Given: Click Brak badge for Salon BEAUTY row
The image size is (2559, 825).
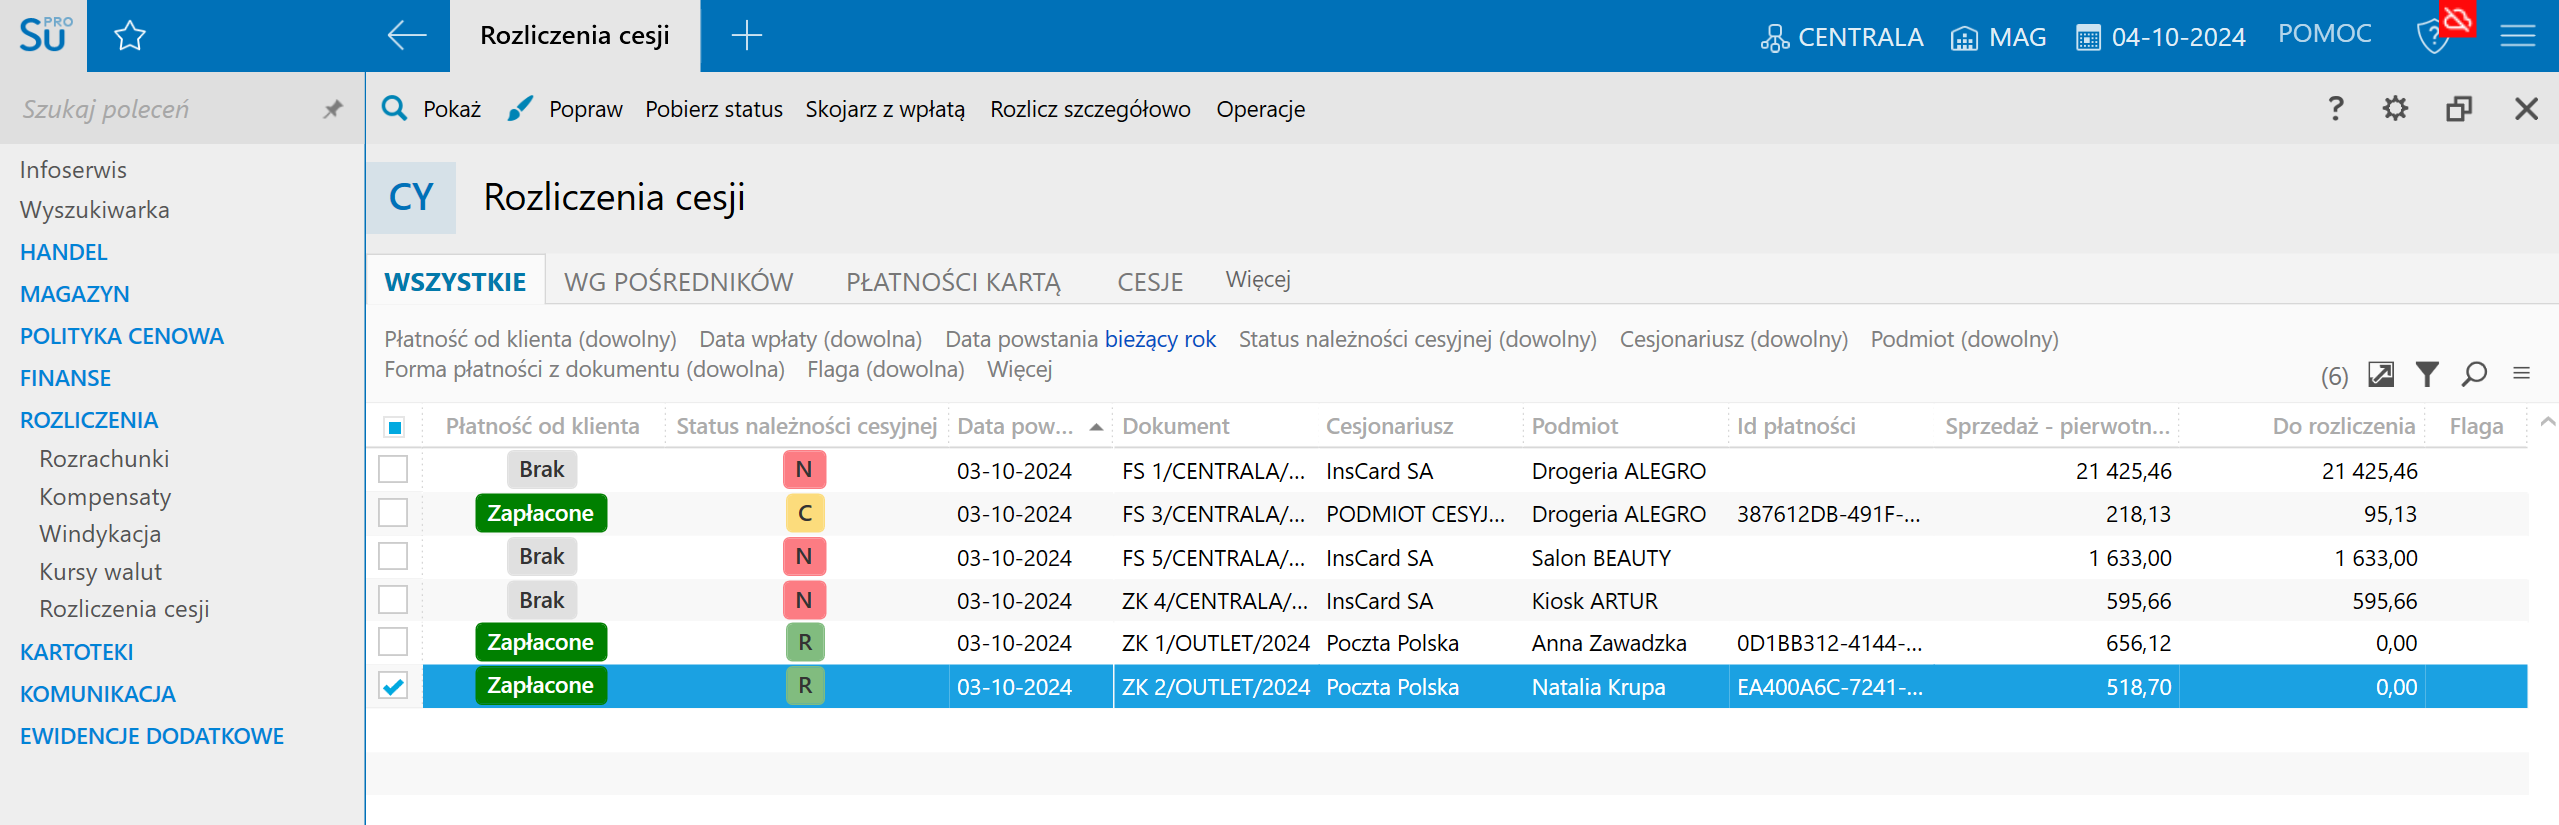Looking at the screenshot, I should coord(542,557).
